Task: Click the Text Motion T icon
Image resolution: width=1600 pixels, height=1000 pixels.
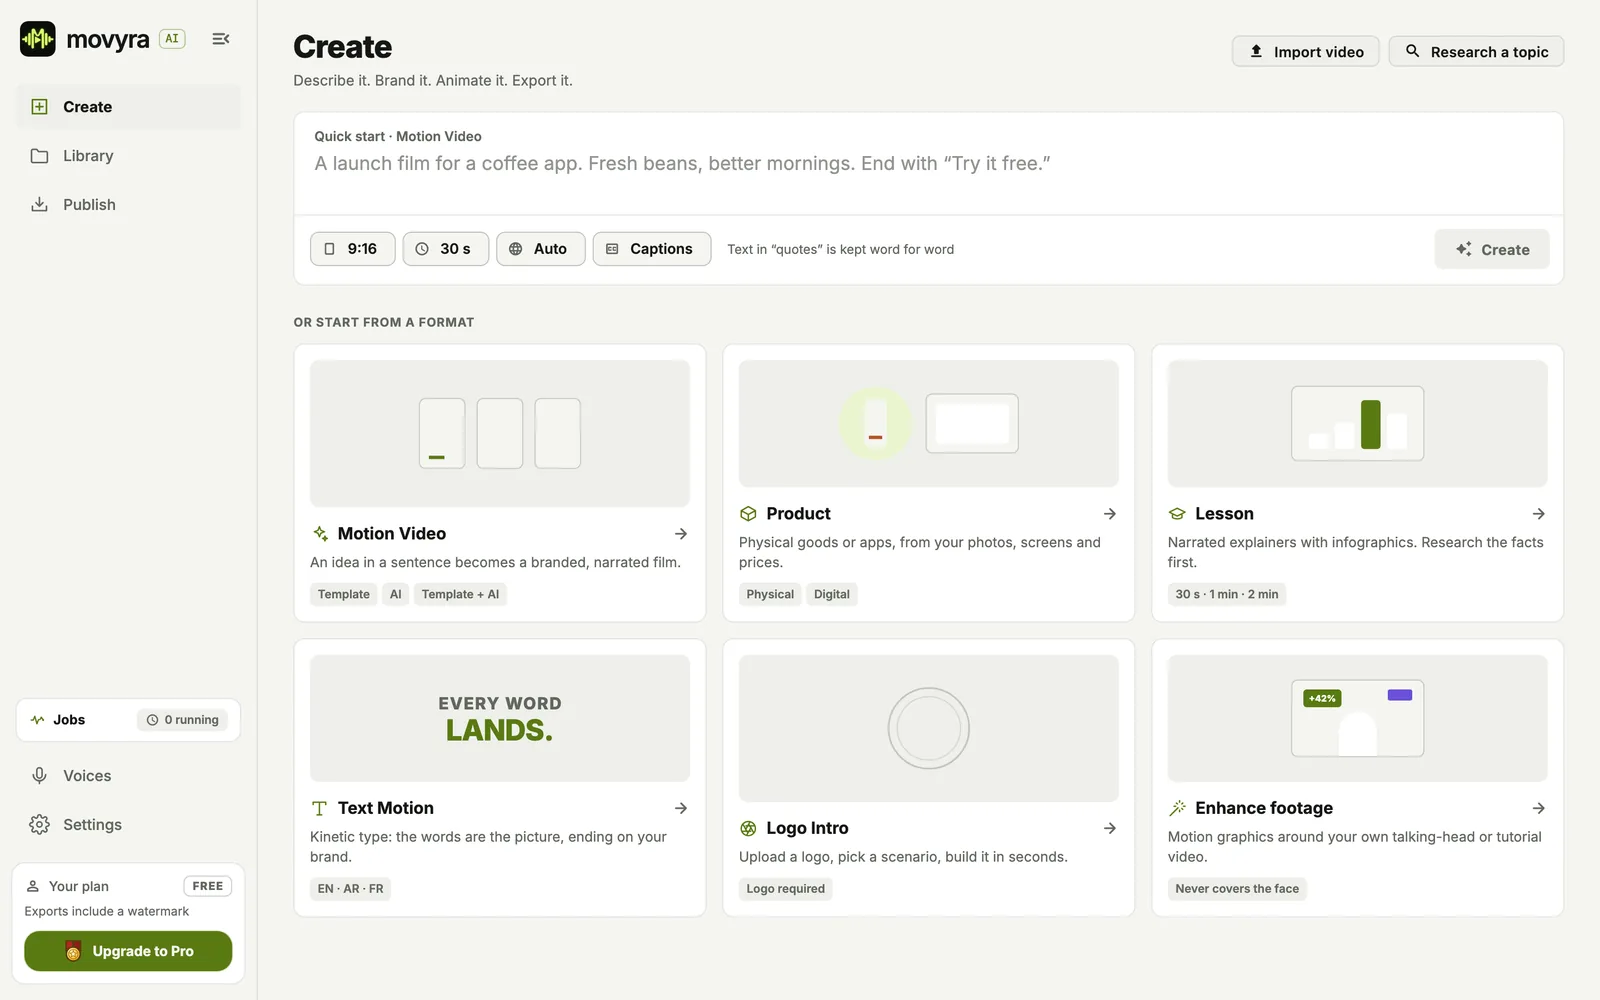Action: click(319, 808)
